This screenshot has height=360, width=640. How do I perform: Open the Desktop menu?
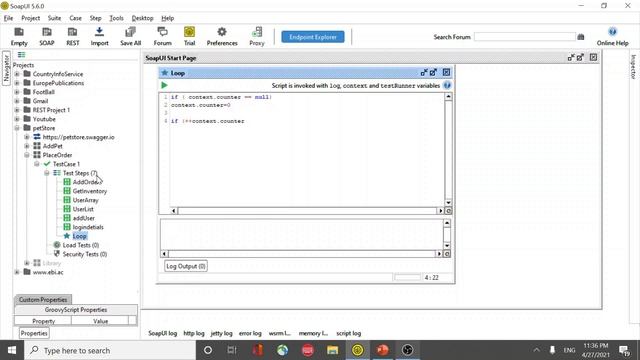[x=142, y=18]
